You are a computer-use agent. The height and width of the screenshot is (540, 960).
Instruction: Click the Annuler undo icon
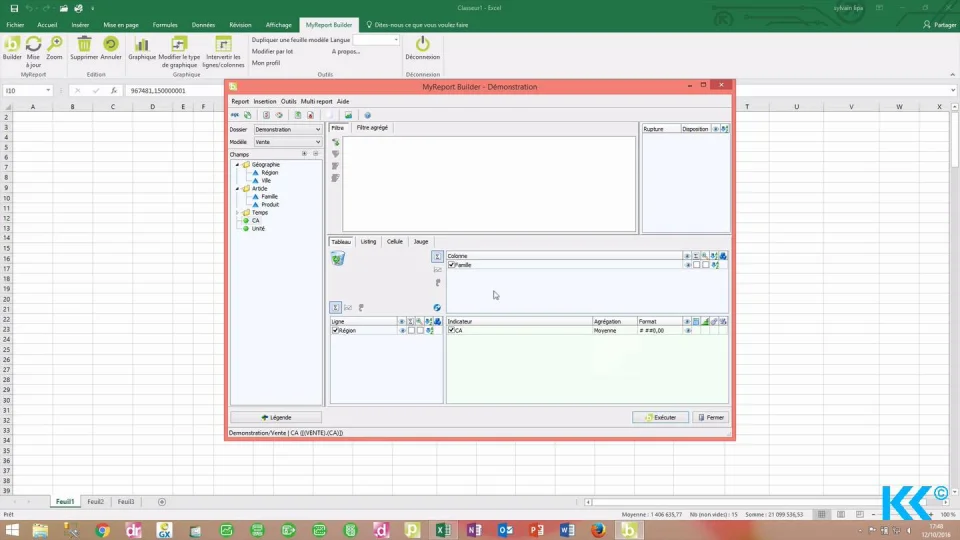point(111,44)
